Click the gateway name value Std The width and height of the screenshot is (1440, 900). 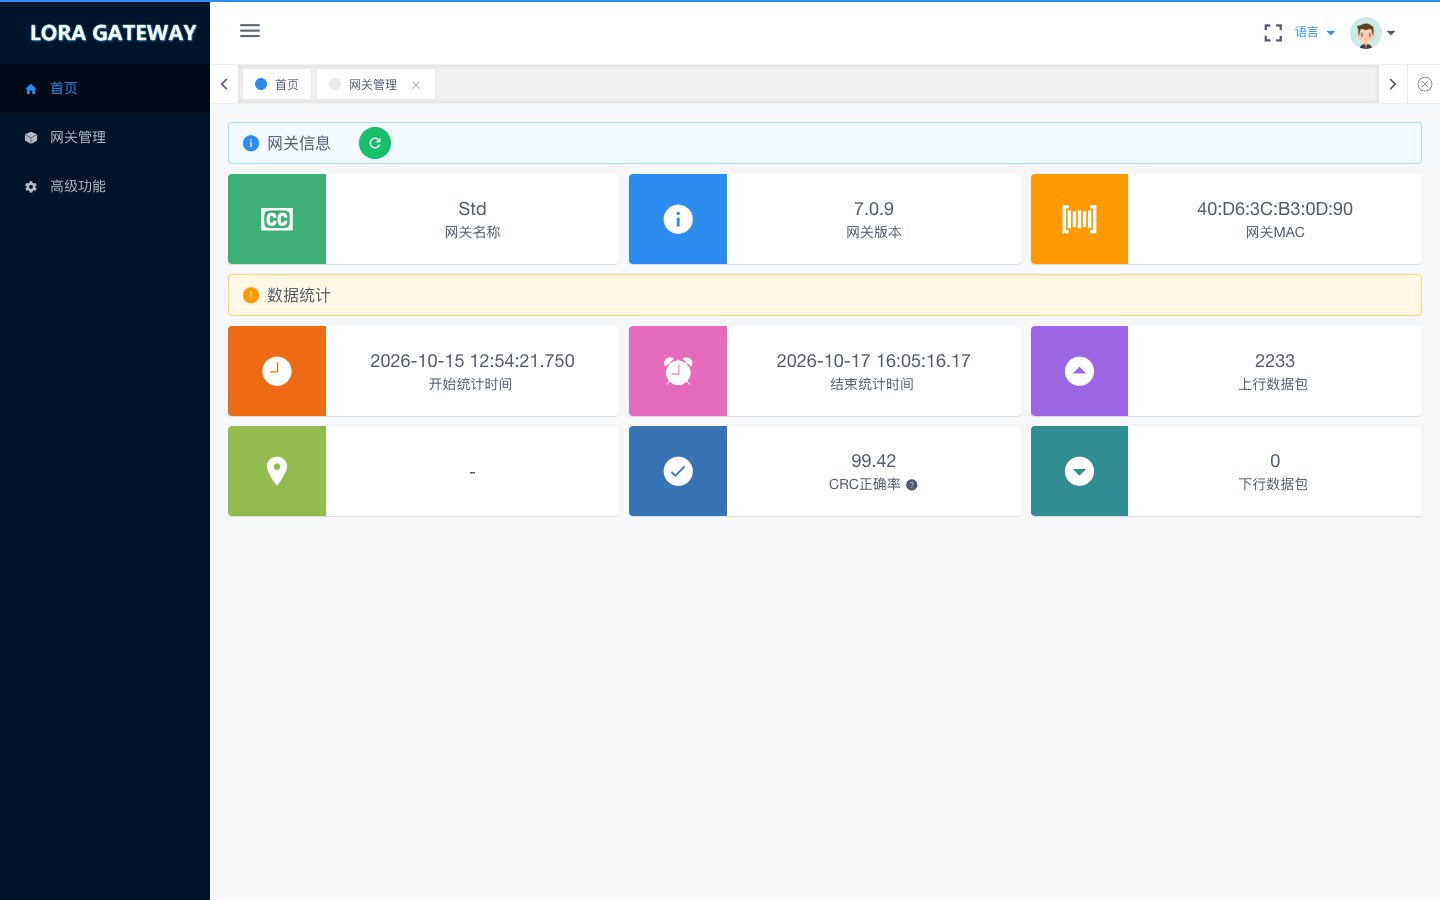coord(472,209)
